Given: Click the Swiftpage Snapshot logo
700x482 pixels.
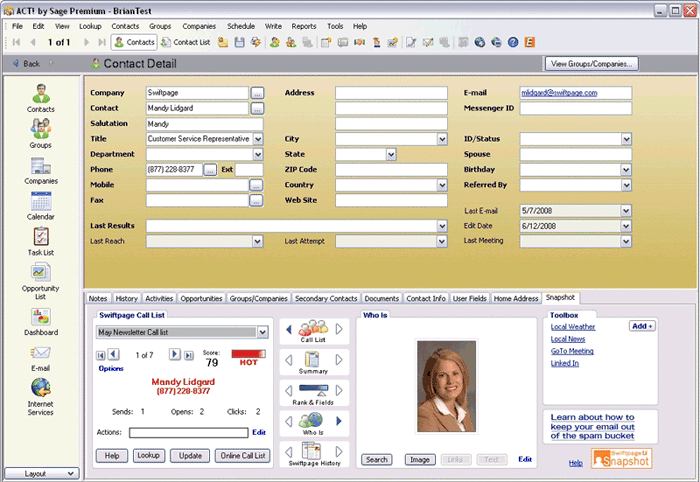Looking at the screenshot, I should [x=622, y=459].
